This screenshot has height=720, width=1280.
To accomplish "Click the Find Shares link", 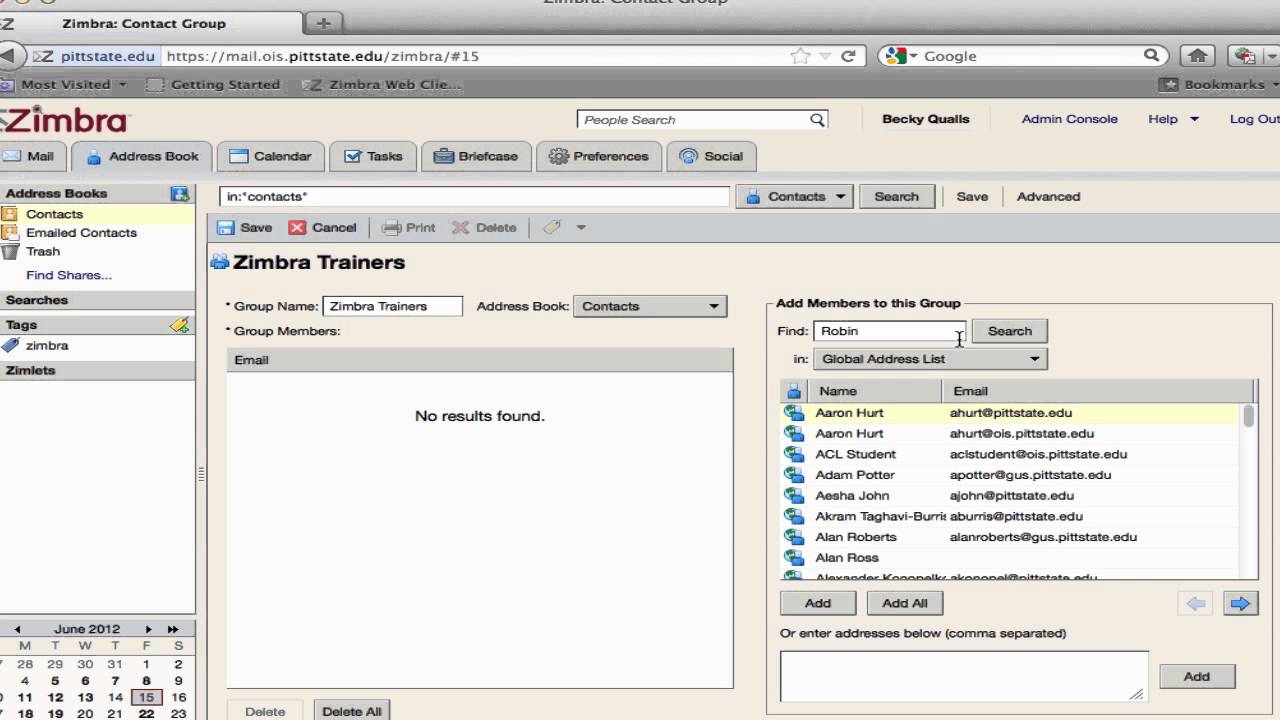I will 69,275.
